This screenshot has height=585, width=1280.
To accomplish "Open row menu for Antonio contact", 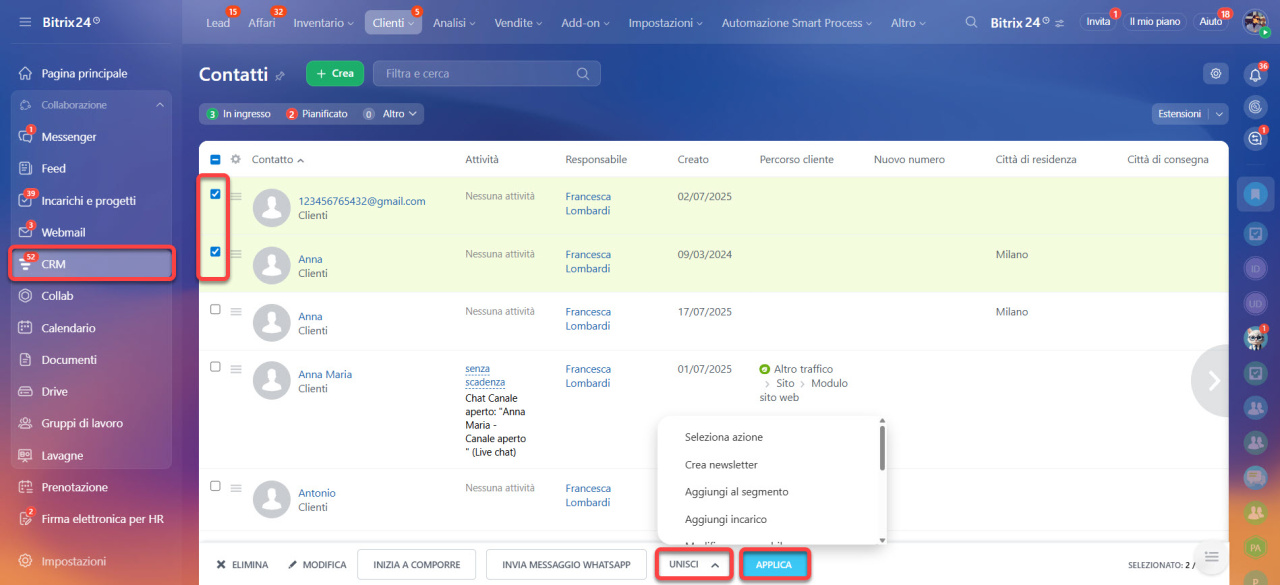I will point(237,488).
